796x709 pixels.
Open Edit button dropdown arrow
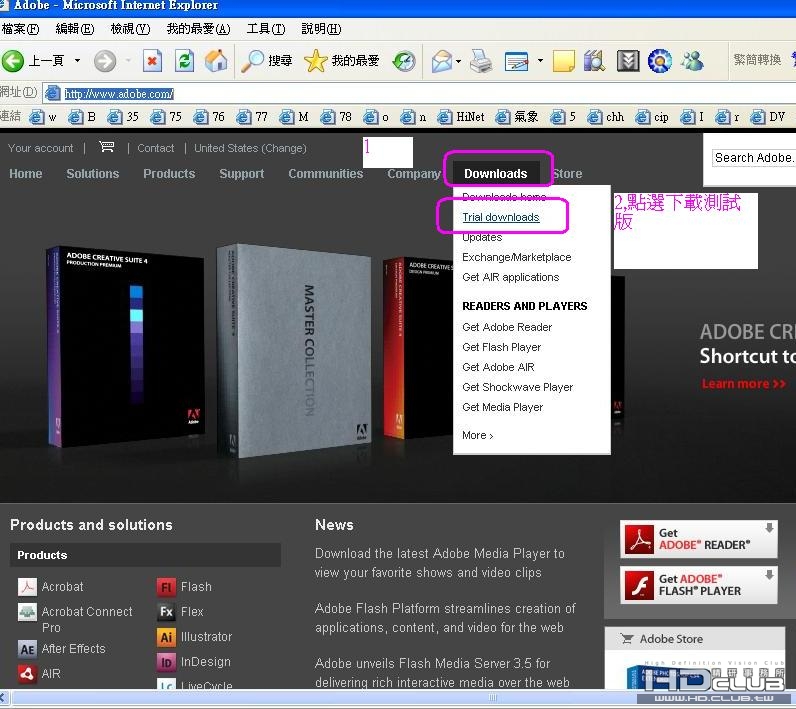click(540, 61)
